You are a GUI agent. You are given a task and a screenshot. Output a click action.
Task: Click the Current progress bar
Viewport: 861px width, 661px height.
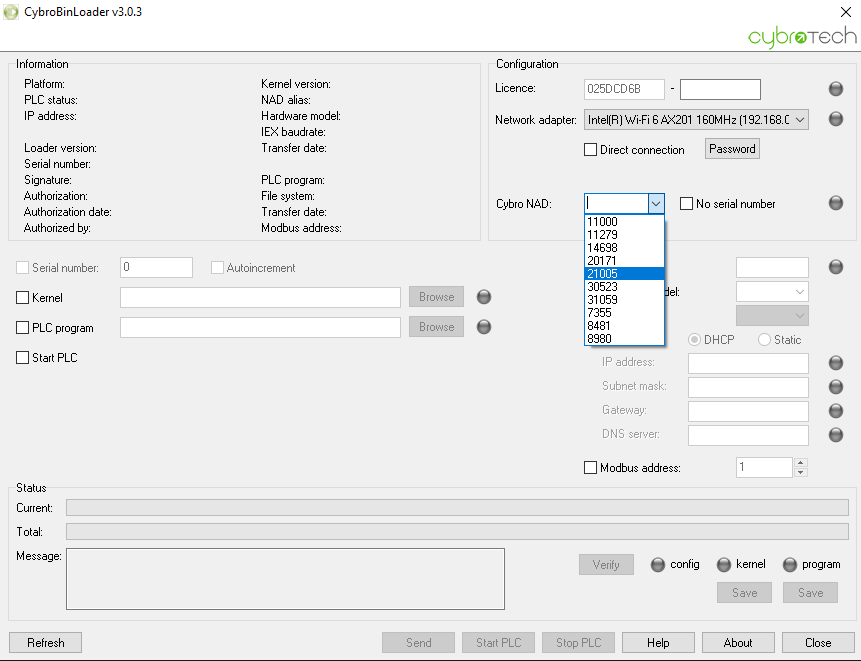coord(456,508)
